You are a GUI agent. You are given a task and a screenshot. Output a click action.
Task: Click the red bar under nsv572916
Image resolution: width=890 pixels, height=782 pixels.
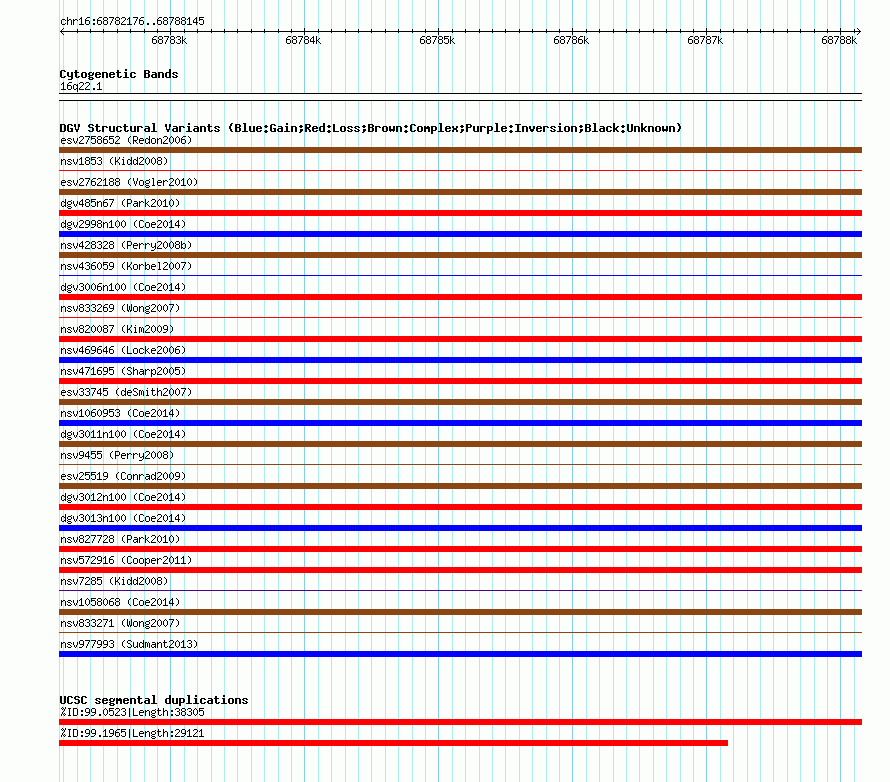(460, 570)
